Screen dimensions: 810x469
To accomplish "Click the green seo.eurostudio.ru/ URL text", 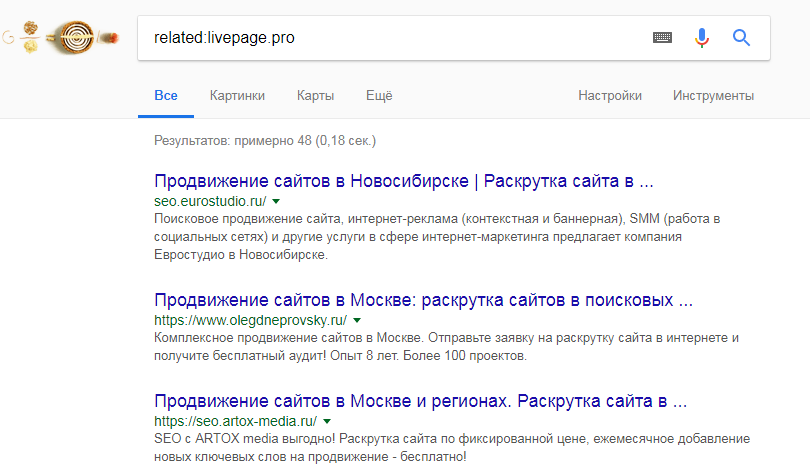I will click(x=210, y=201).
